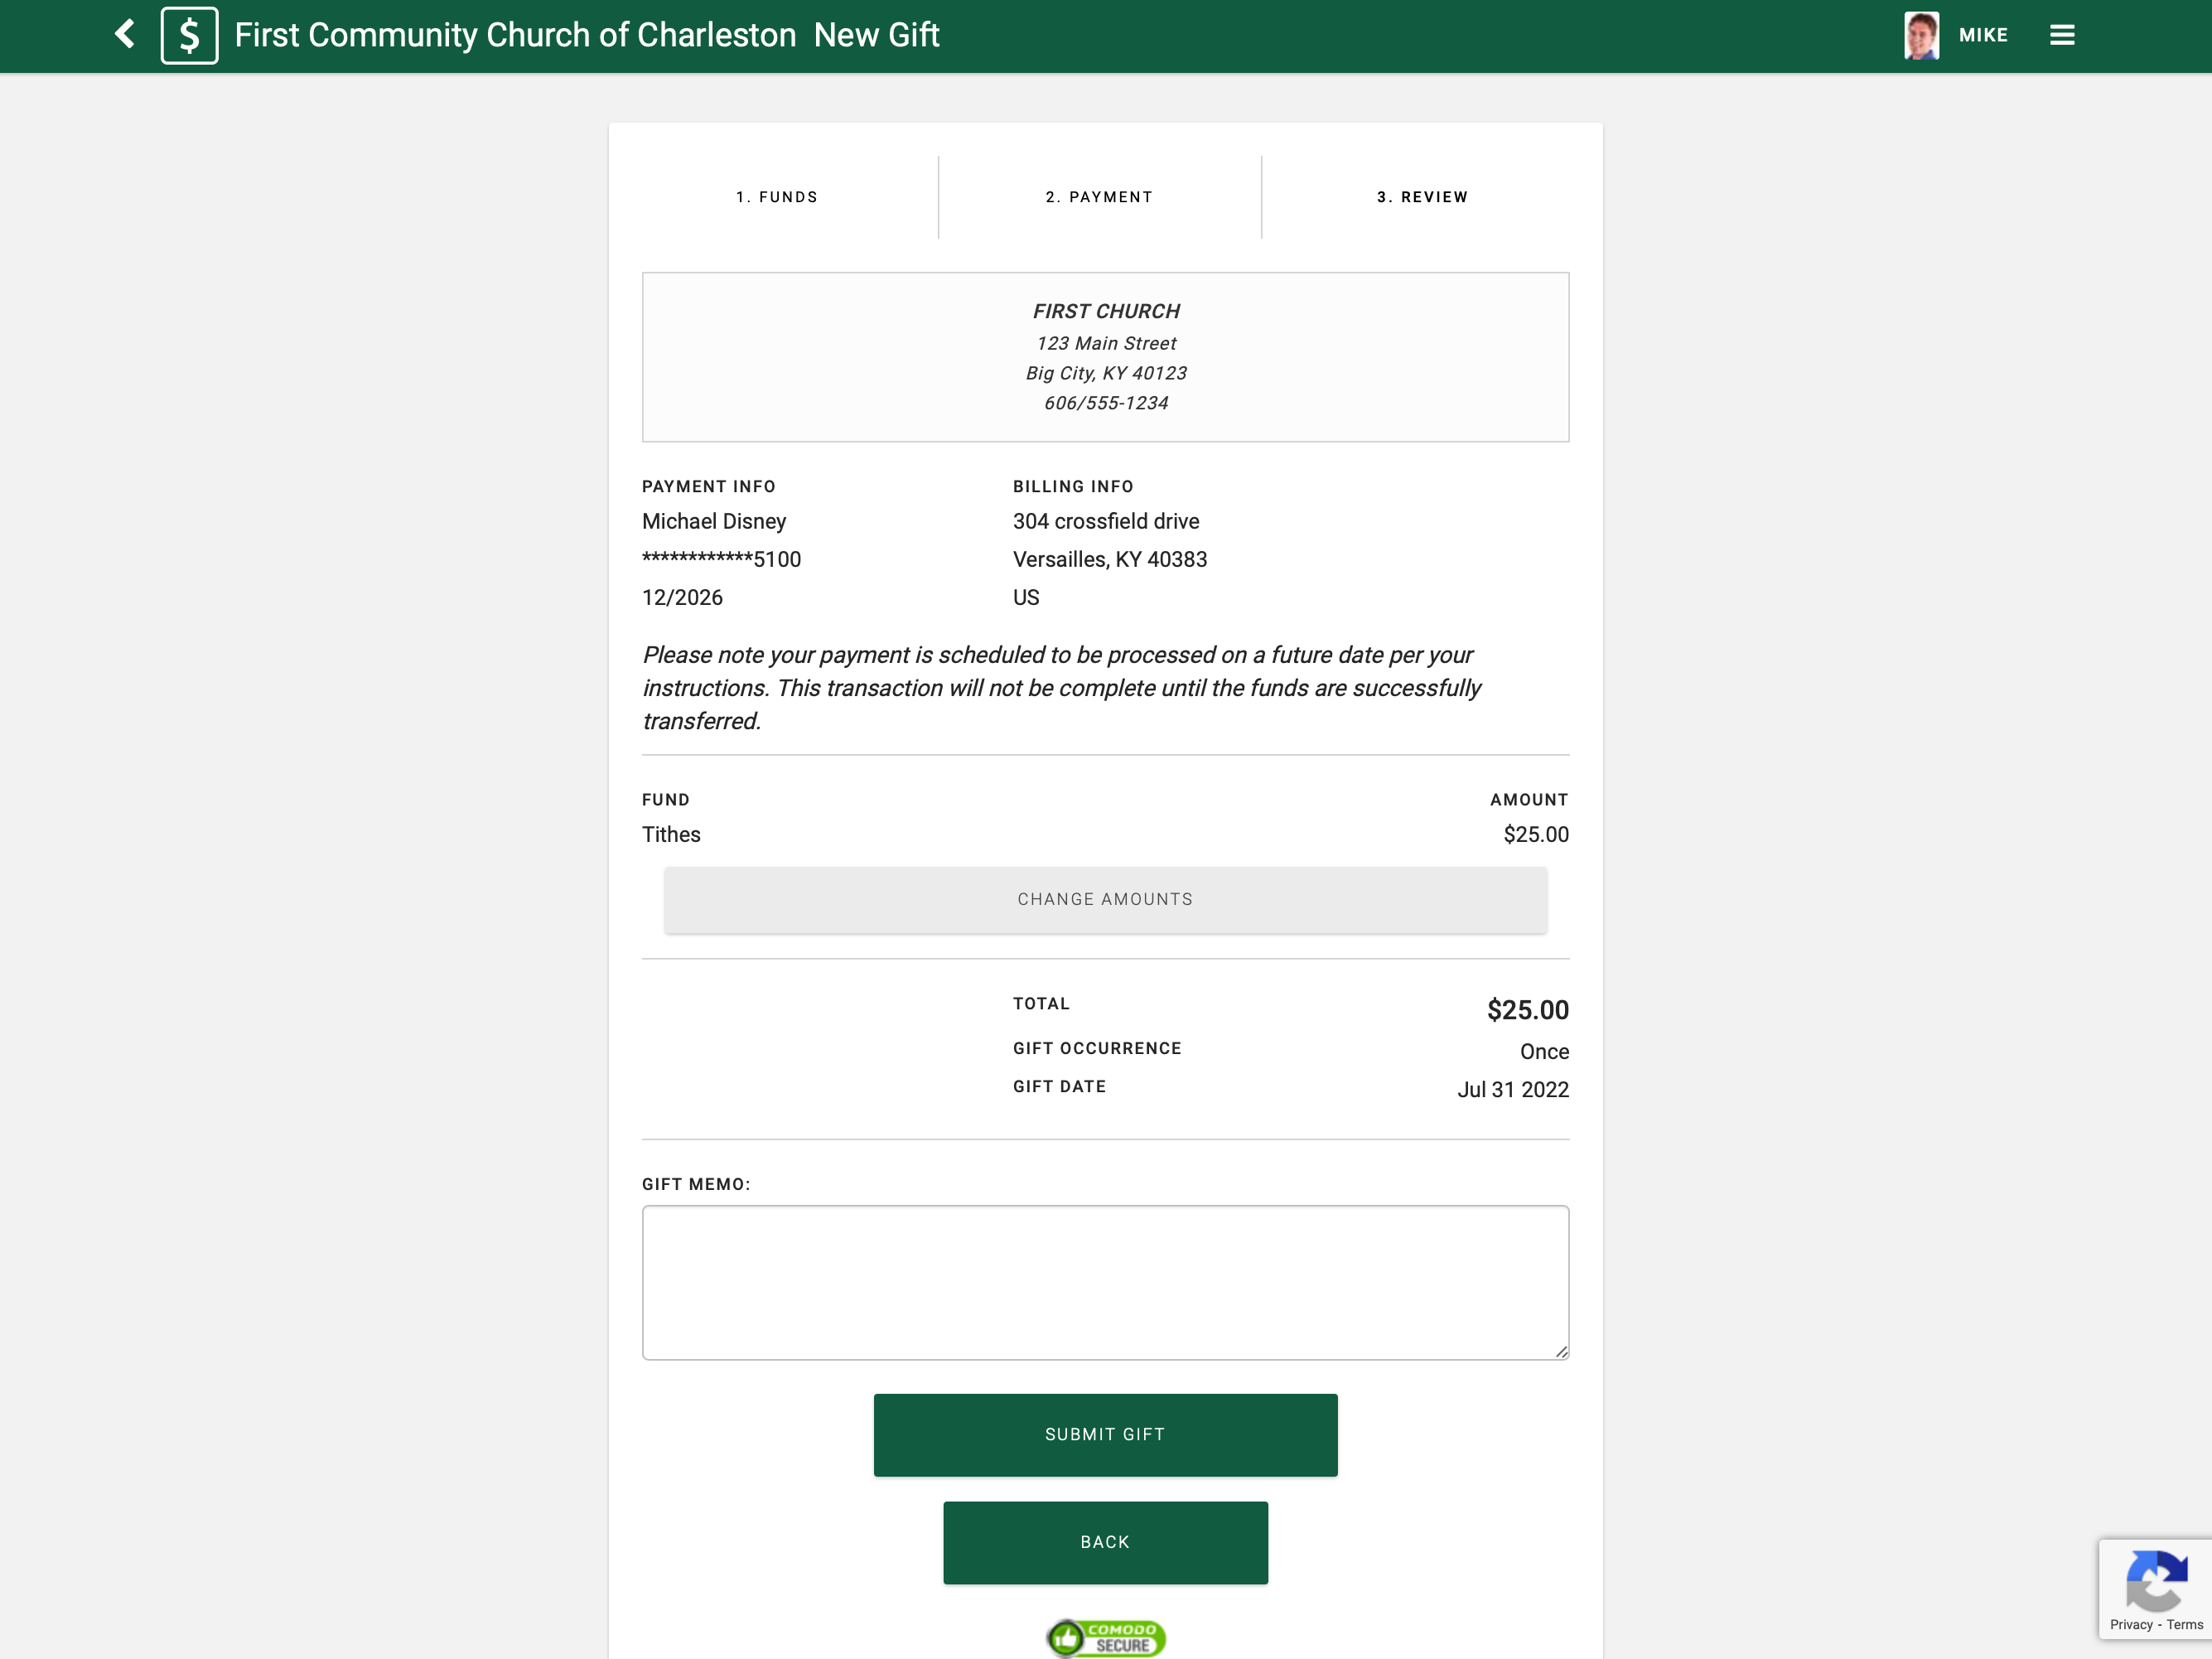The width and height of the screenshot is (2212, 1659).
Task: Submit the gift
Action: (x=1105, y=1434)
